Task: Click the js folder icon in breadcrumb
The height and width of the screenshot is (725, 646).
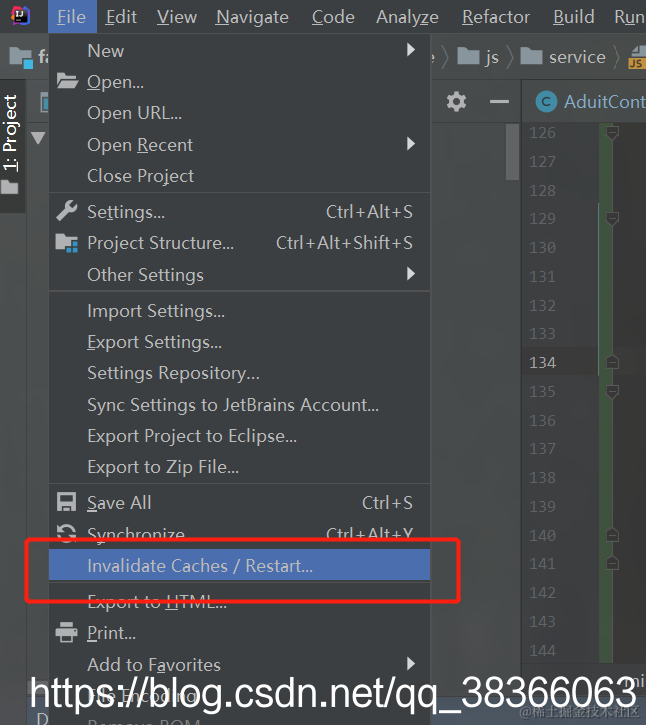Action: [x=468, y=57]
